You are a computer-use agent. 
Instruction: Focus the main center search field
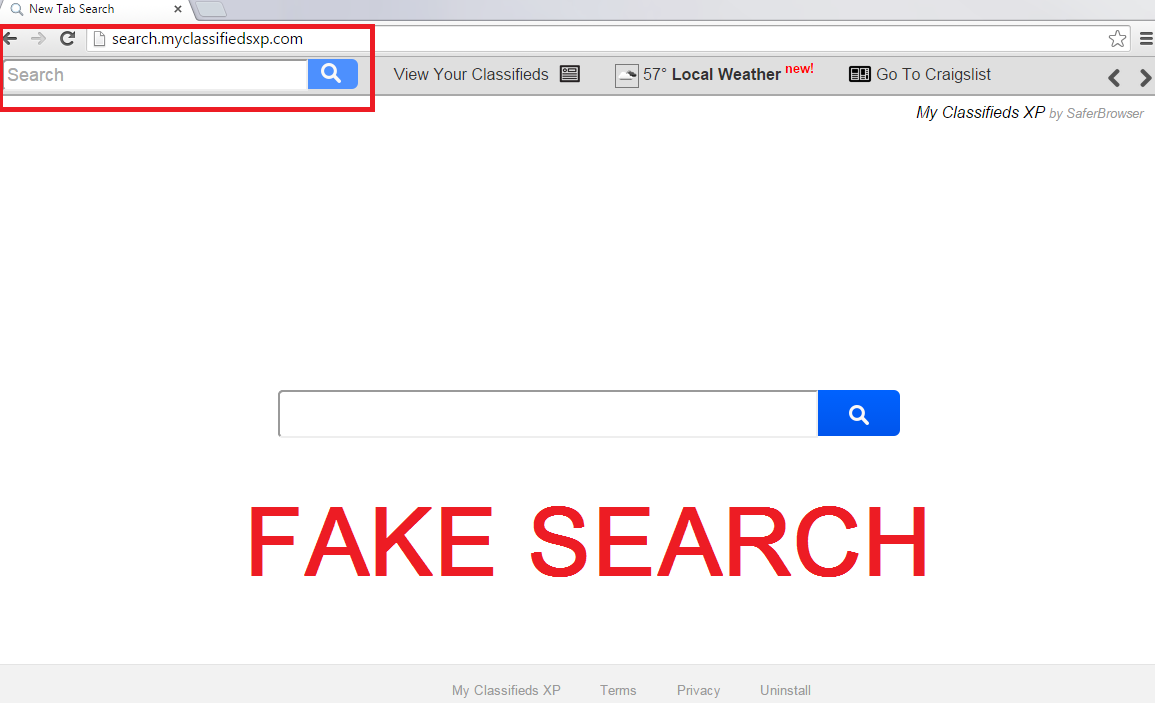tap(548, 413)
